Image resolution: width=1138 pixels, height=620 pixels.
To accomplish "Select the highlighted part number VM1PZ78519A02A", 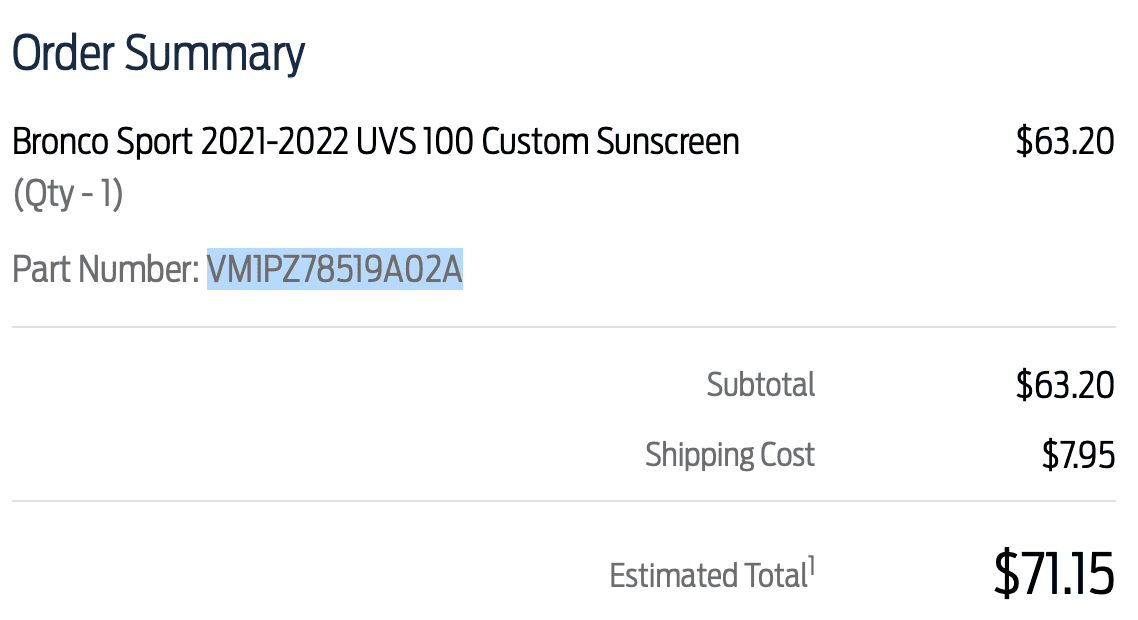I will [334, 270].
